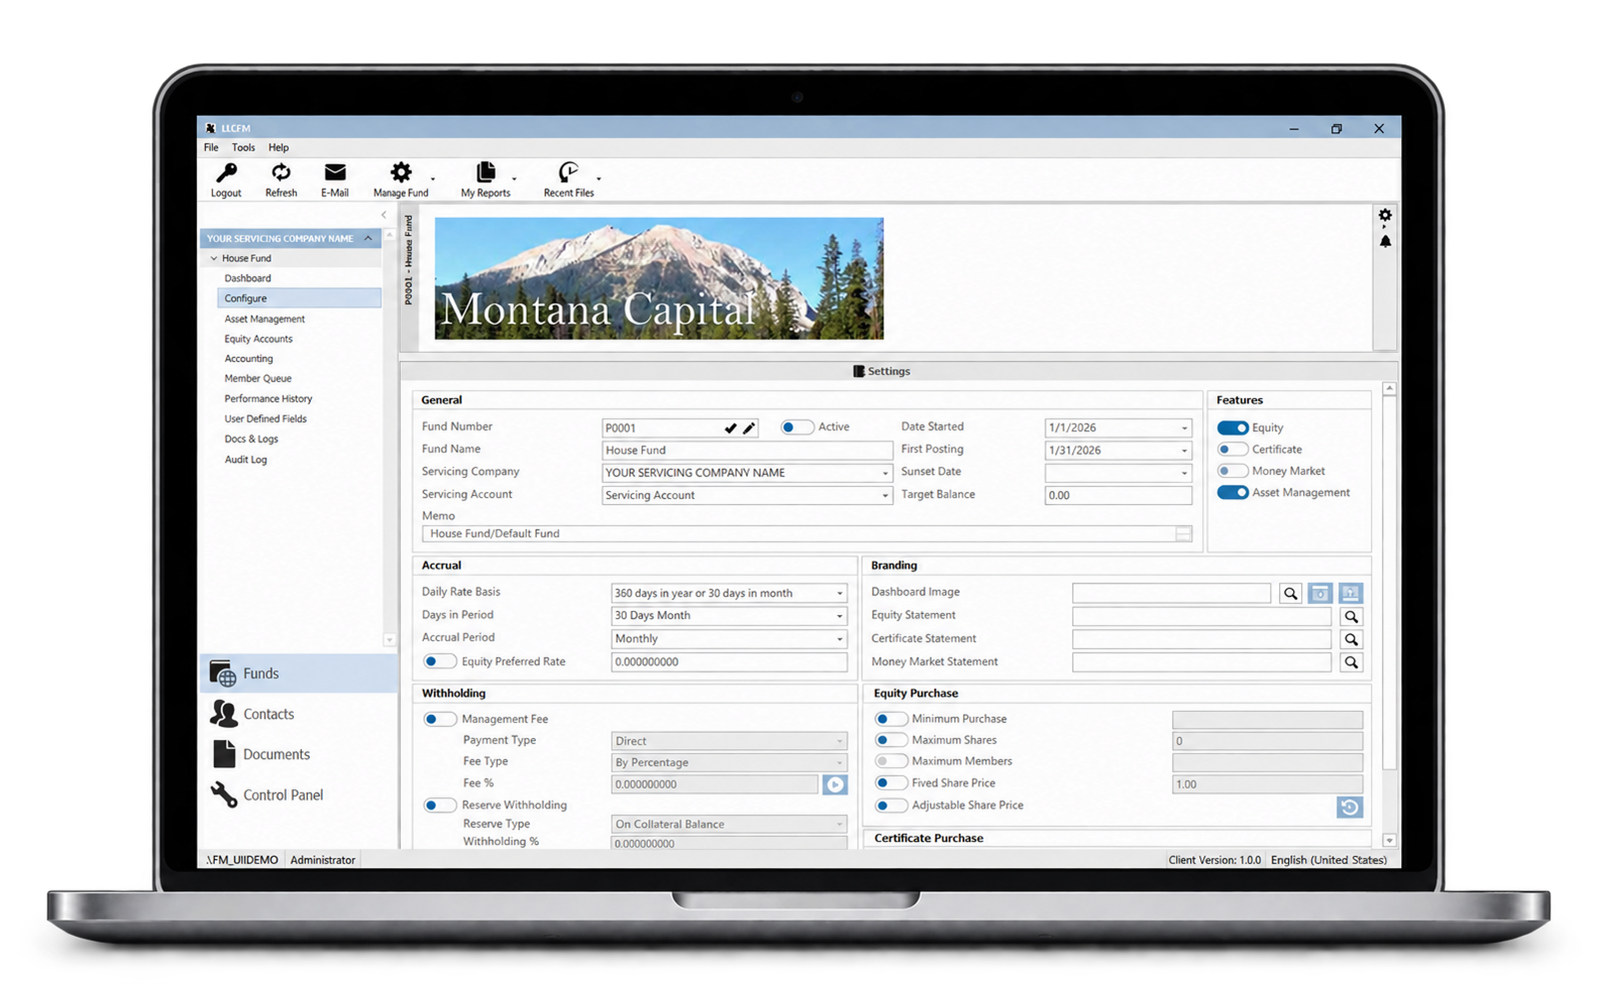Collapse the left navigation pane arrow
1598x984 pixels.
point(384,215)
